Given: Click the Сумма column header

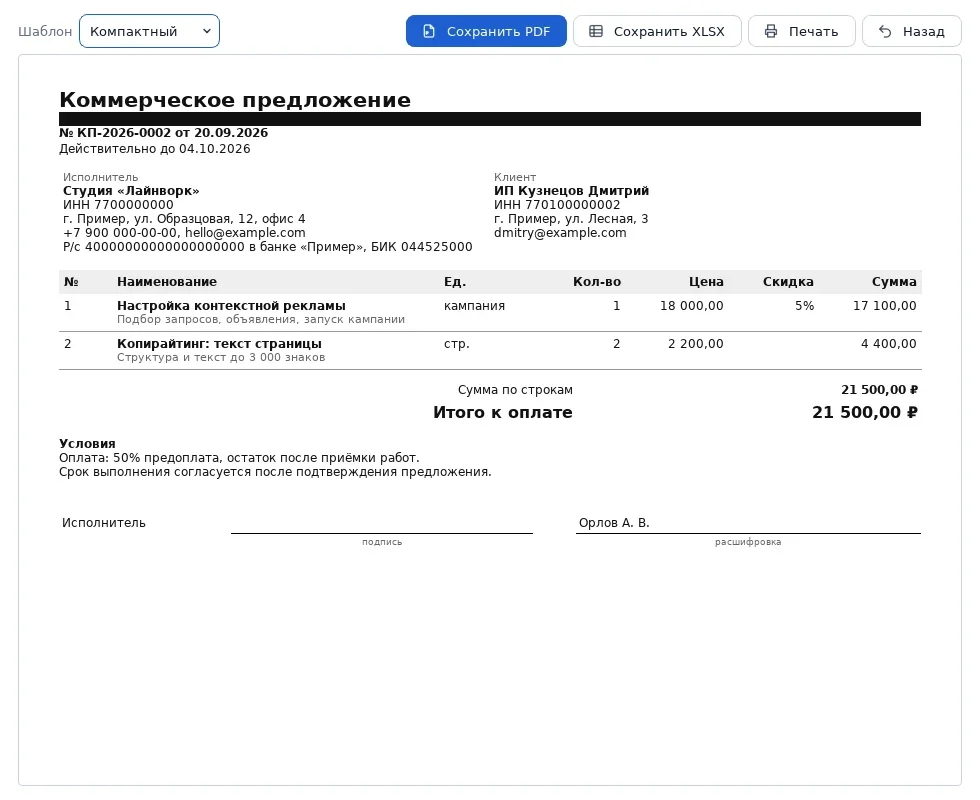Looking at the screenshot, I should 894,282.
